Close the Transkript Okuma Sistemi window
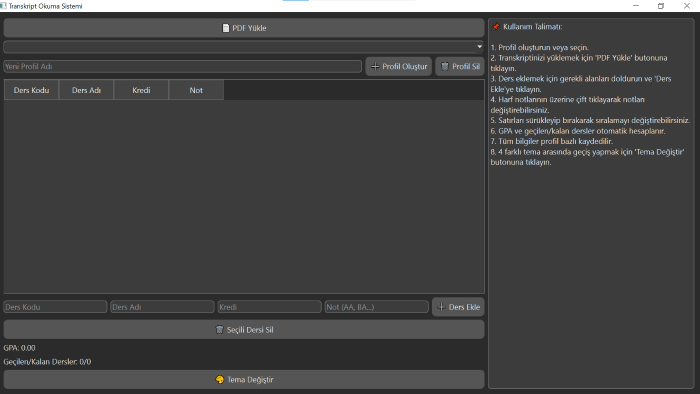Image resolution: width=700 pixels, height=394 pixels. tap(687, 6)
